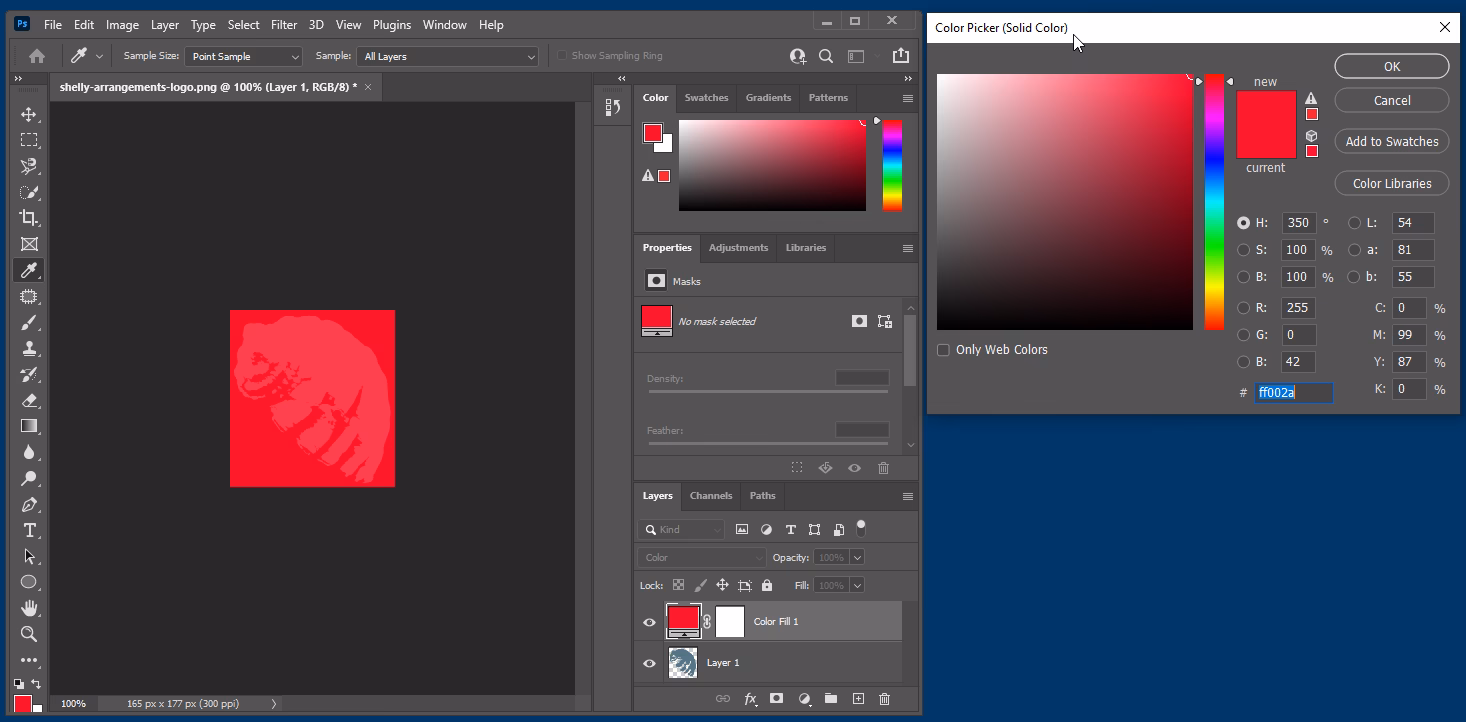1466x722 pixels.
Task: Select the Rectangular Marquee tool
Action: click(x=29, y=140)
